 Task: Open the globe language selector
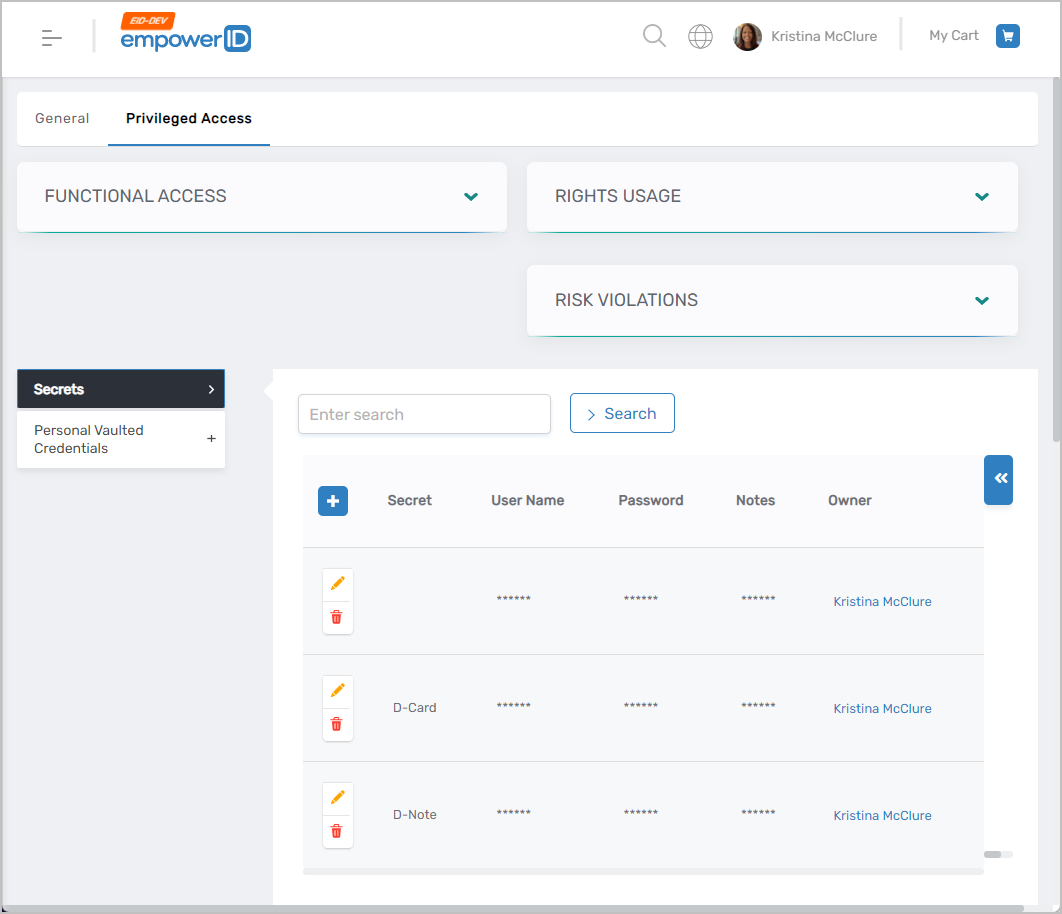(700, 37)
